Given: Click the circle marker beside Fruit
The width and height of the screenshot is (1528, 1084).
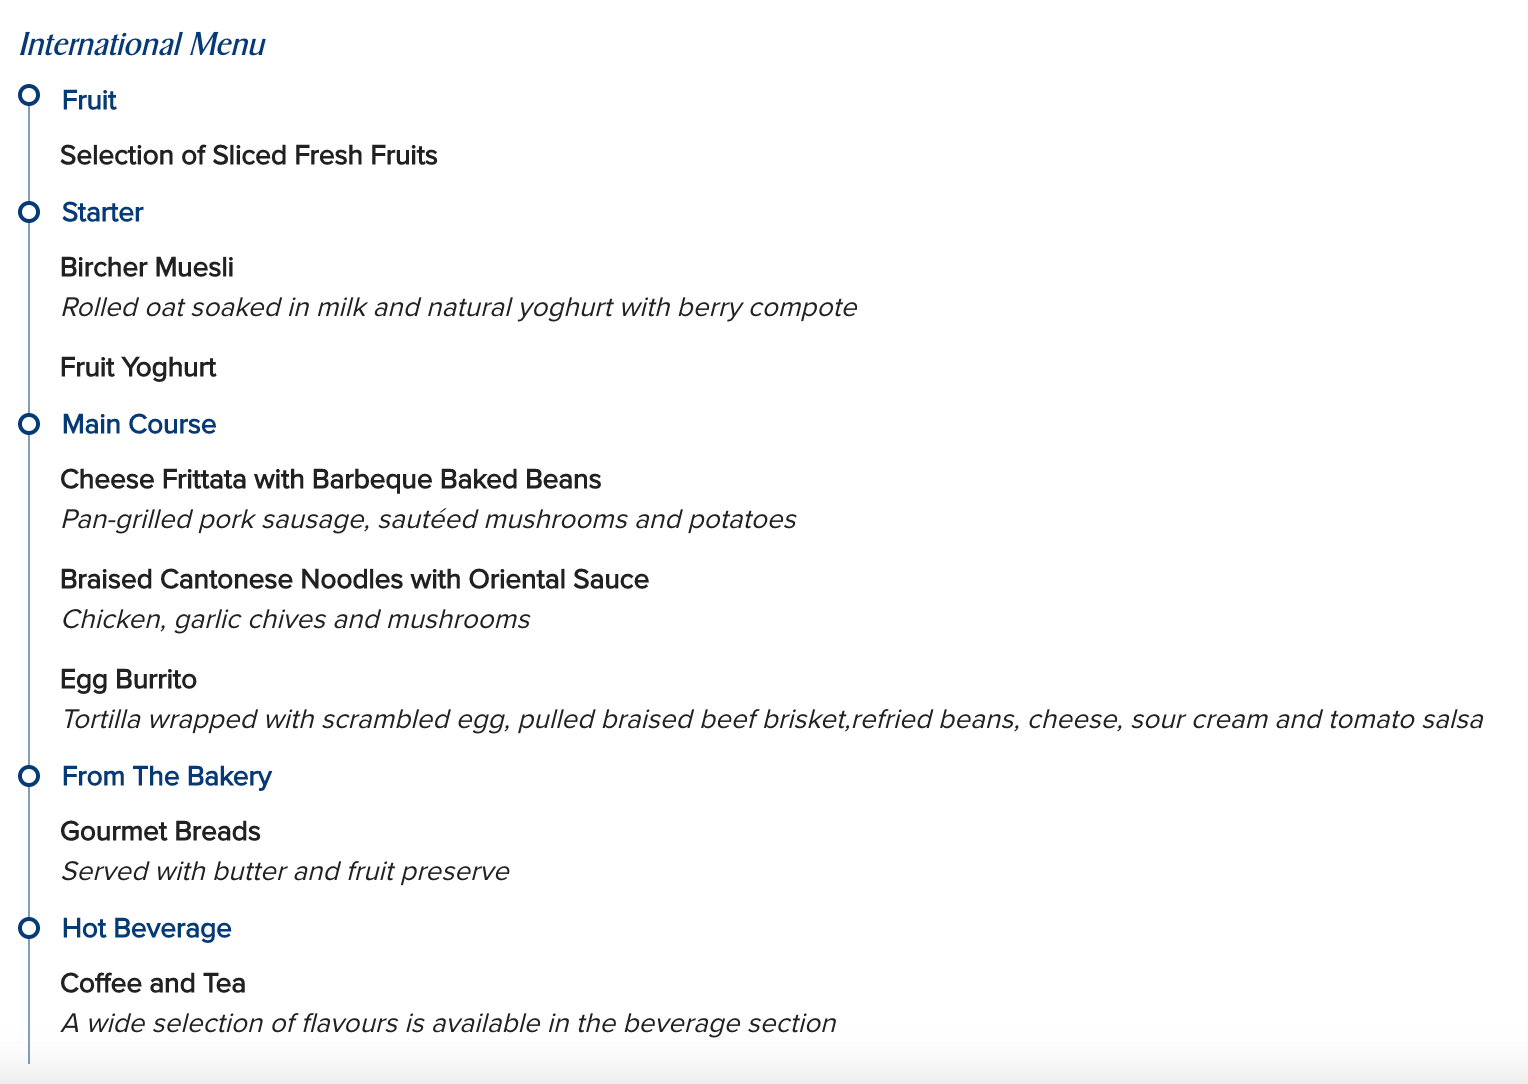Looking at the screenshot, I should click(x=29, y=96).
